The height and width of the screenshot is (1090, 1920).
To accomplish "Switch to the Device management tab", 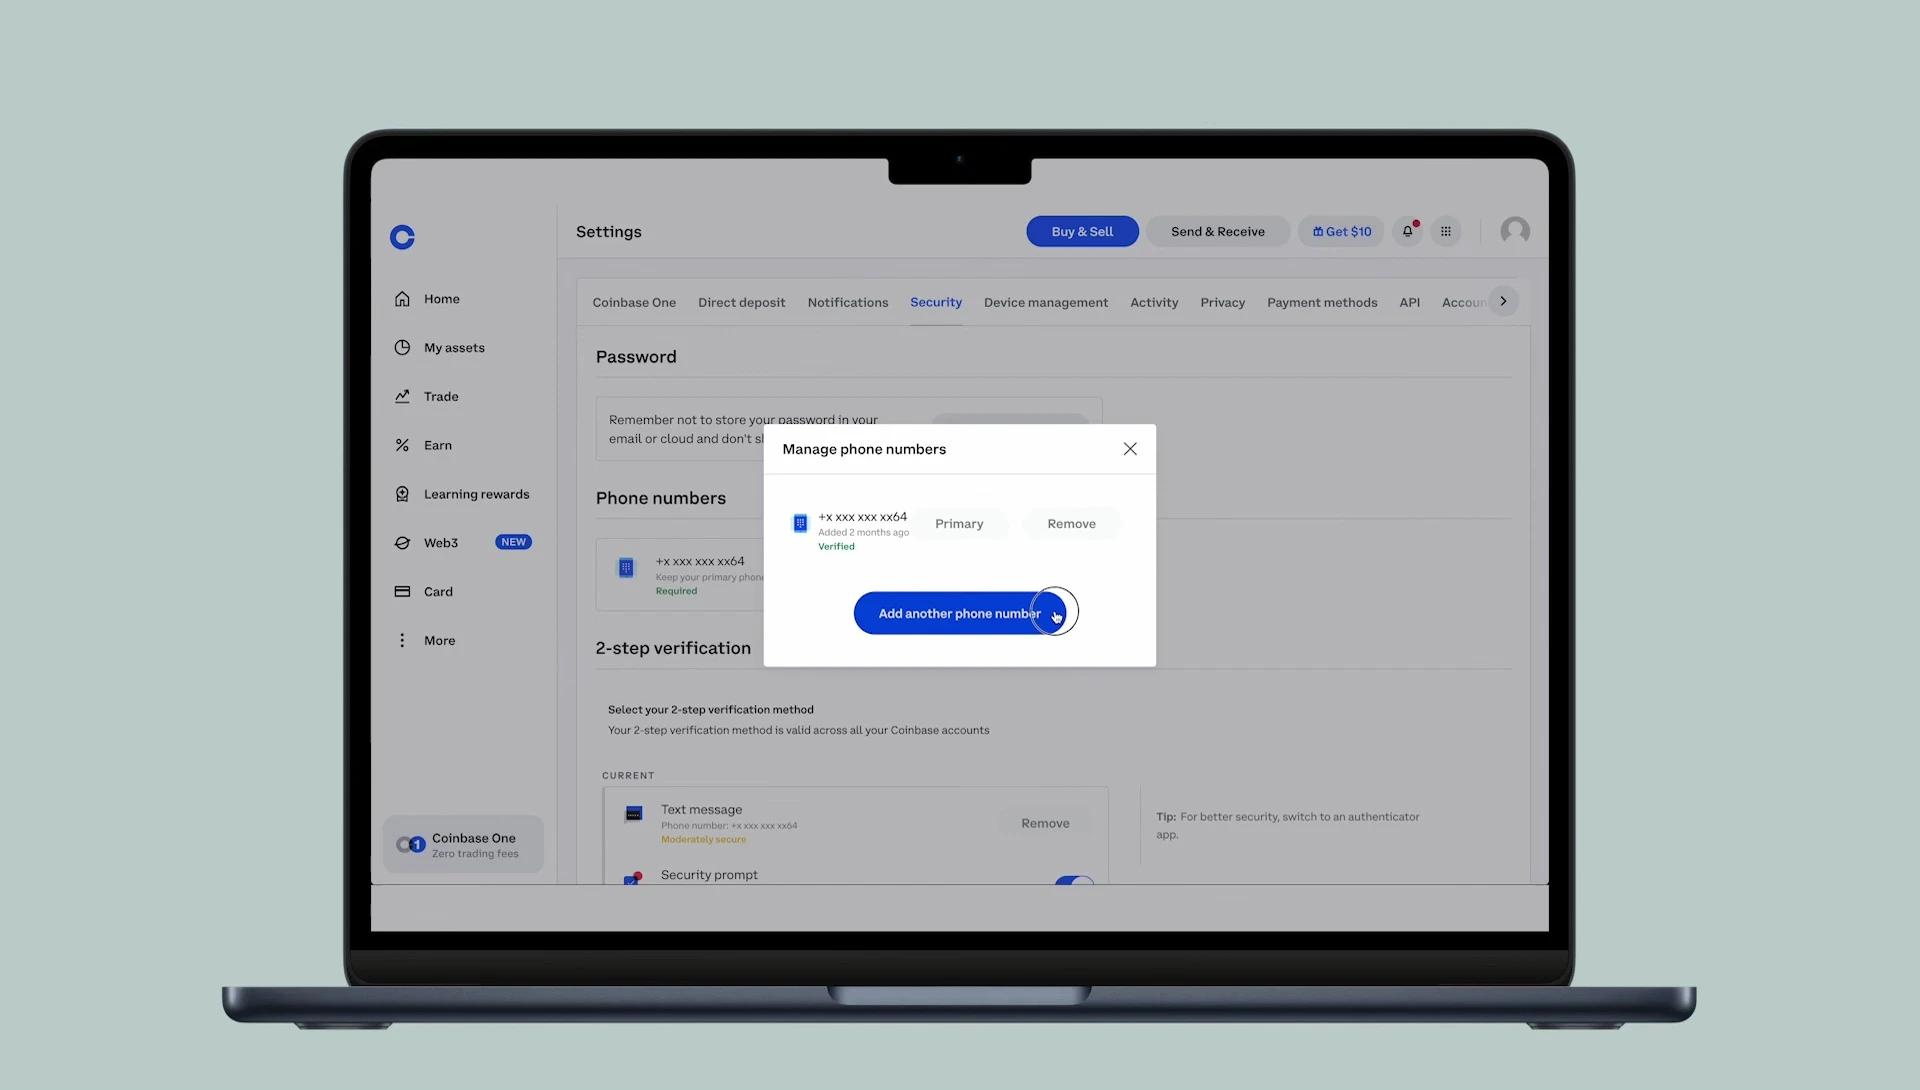I will click(x=1045, y=303).
